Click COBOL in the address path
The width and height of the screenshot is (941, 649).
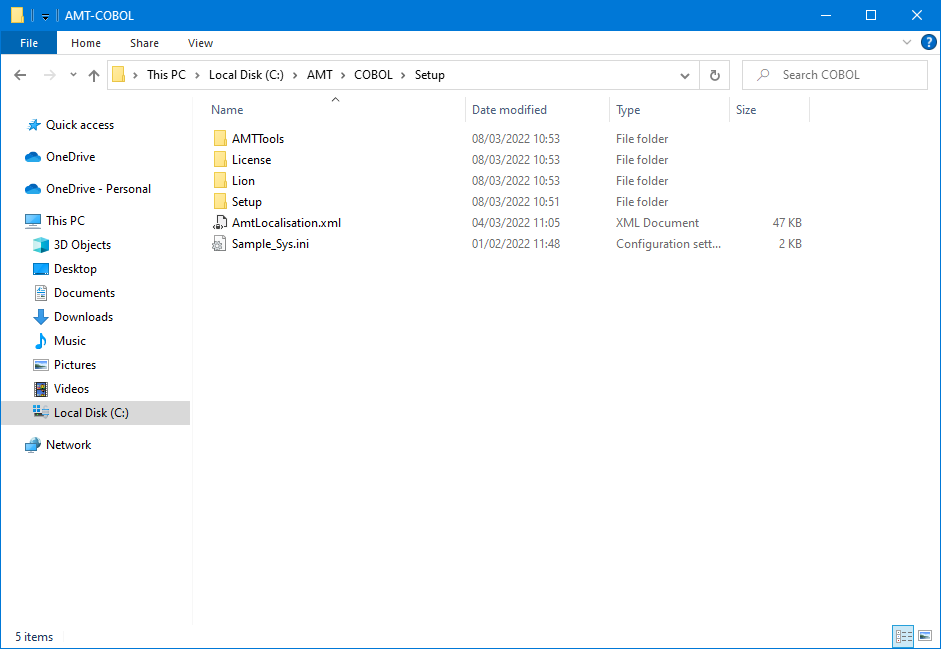(x=373, y=75)
